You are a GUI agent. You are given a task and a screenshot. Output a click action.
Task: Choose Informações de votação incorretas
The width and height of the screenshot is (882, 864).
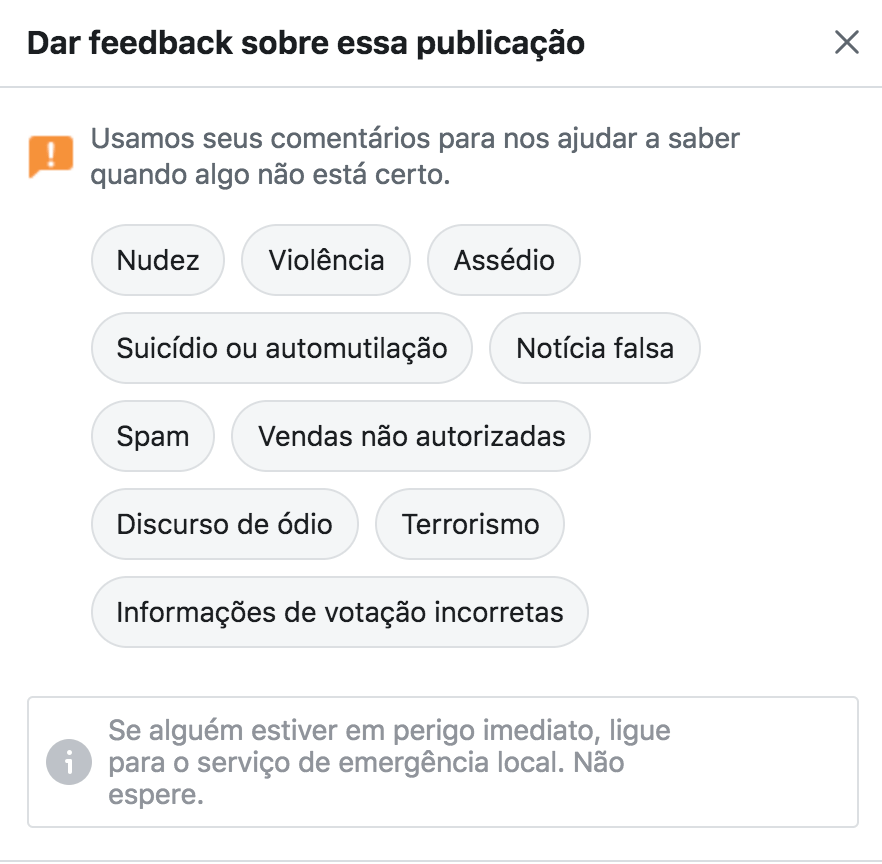coord(340,611)
